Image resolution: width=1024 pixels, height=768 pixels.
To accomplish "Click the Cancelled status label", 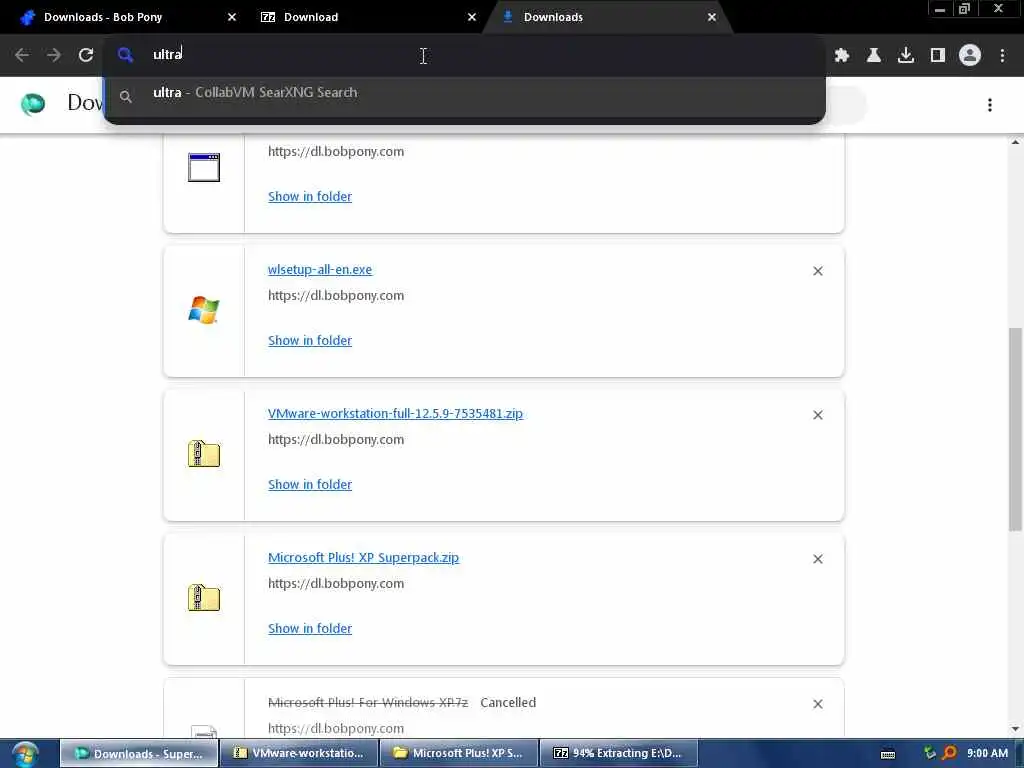I will [x=508, y=703].
